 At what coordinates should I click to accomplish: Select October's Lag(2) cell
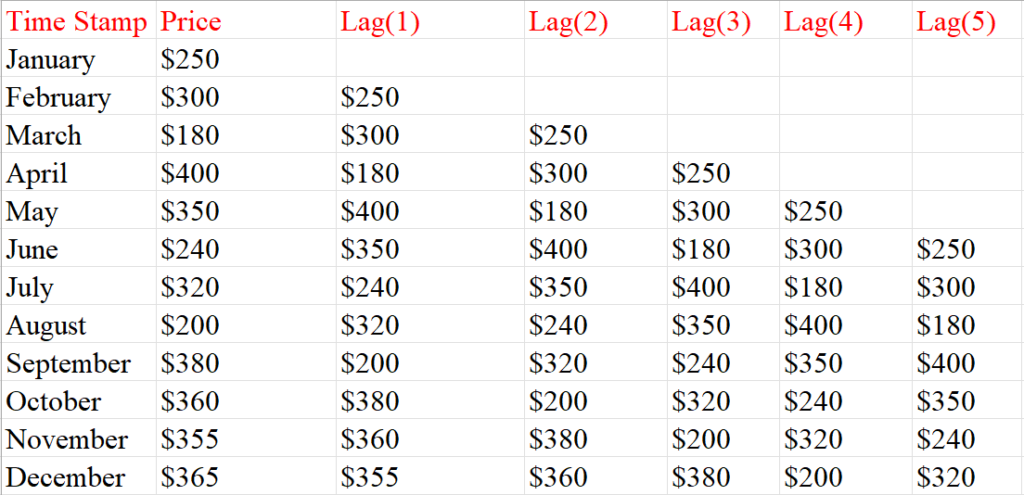pyautogui.click(x=558, y=402)
